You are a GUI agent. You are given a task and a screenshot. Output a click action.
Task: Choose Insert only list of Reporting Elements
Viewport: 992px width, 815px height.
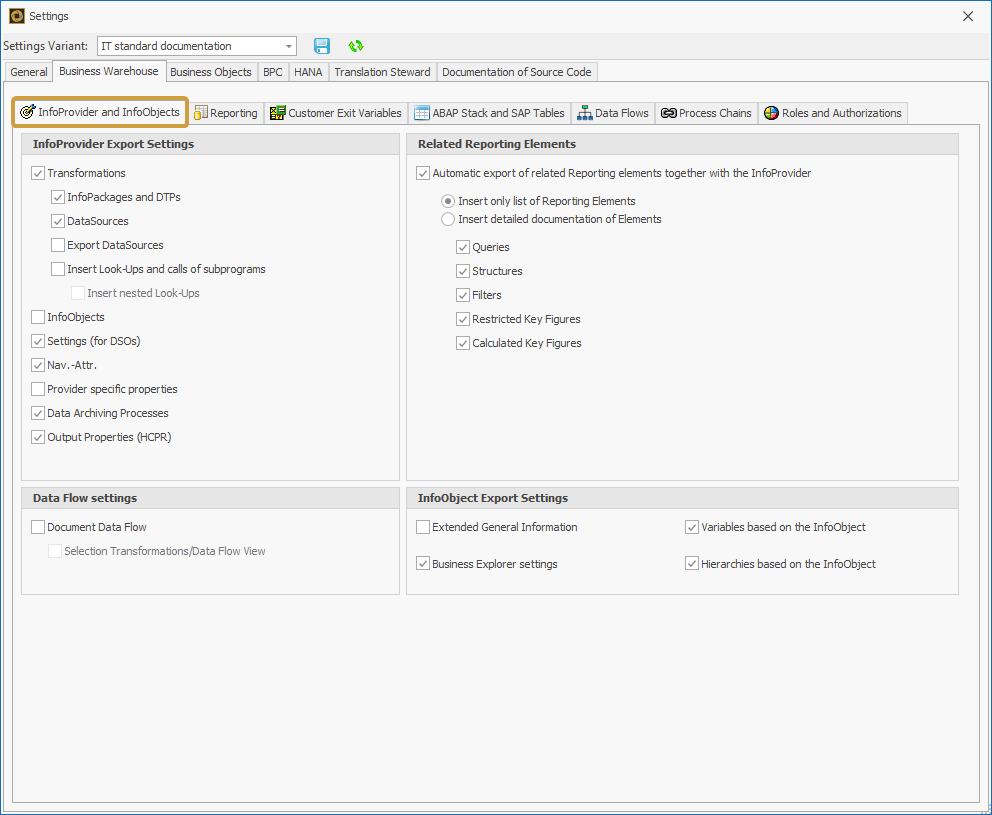click(x=448, y=200)
